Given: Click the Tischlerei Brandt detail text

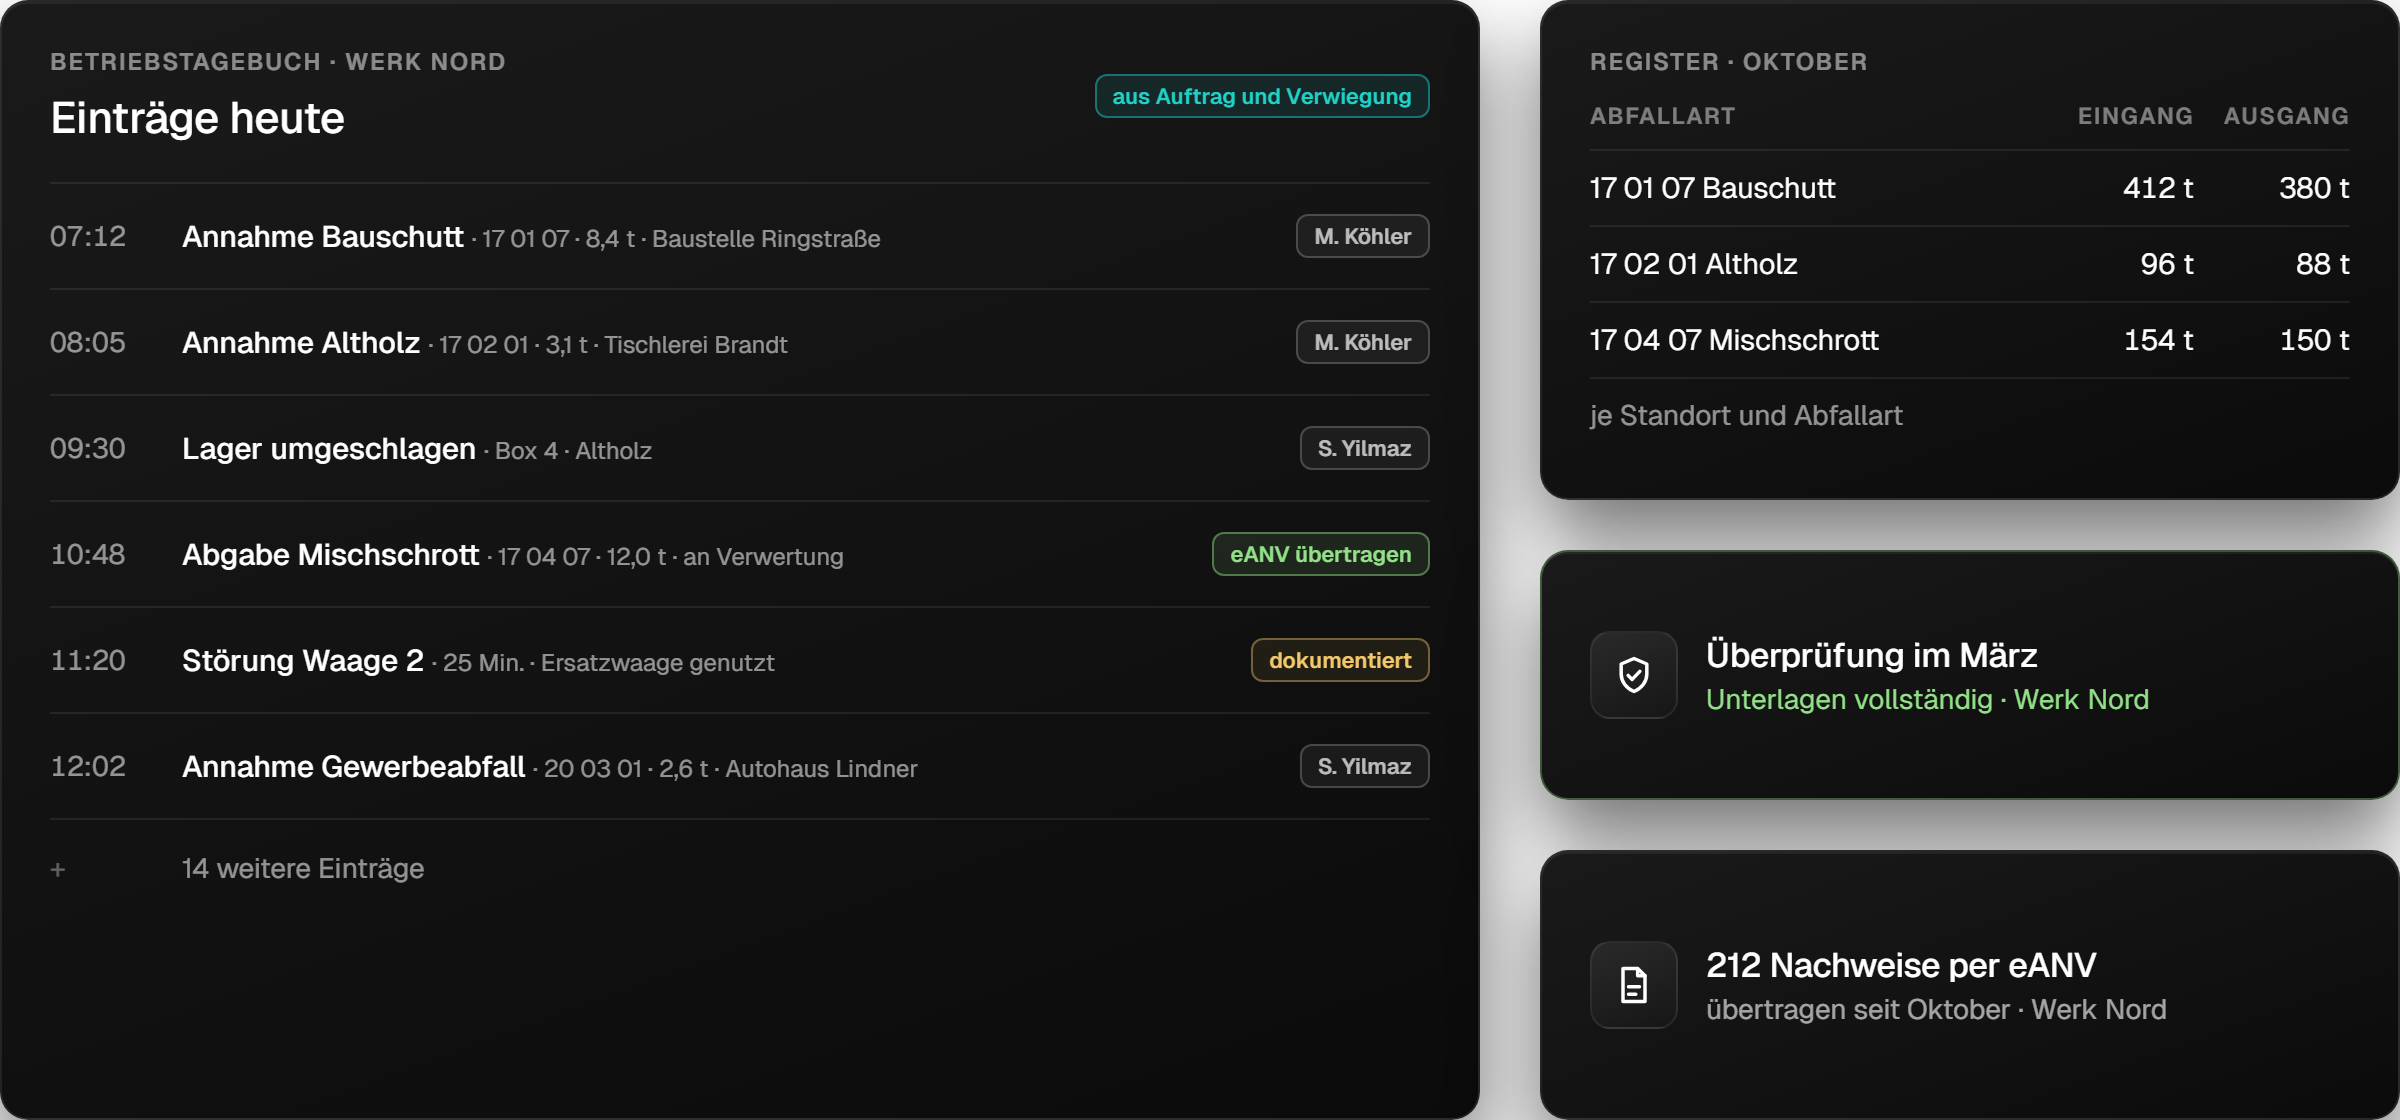Looking at the screenshot, I should pyautogui.click(x=696, y=345).
